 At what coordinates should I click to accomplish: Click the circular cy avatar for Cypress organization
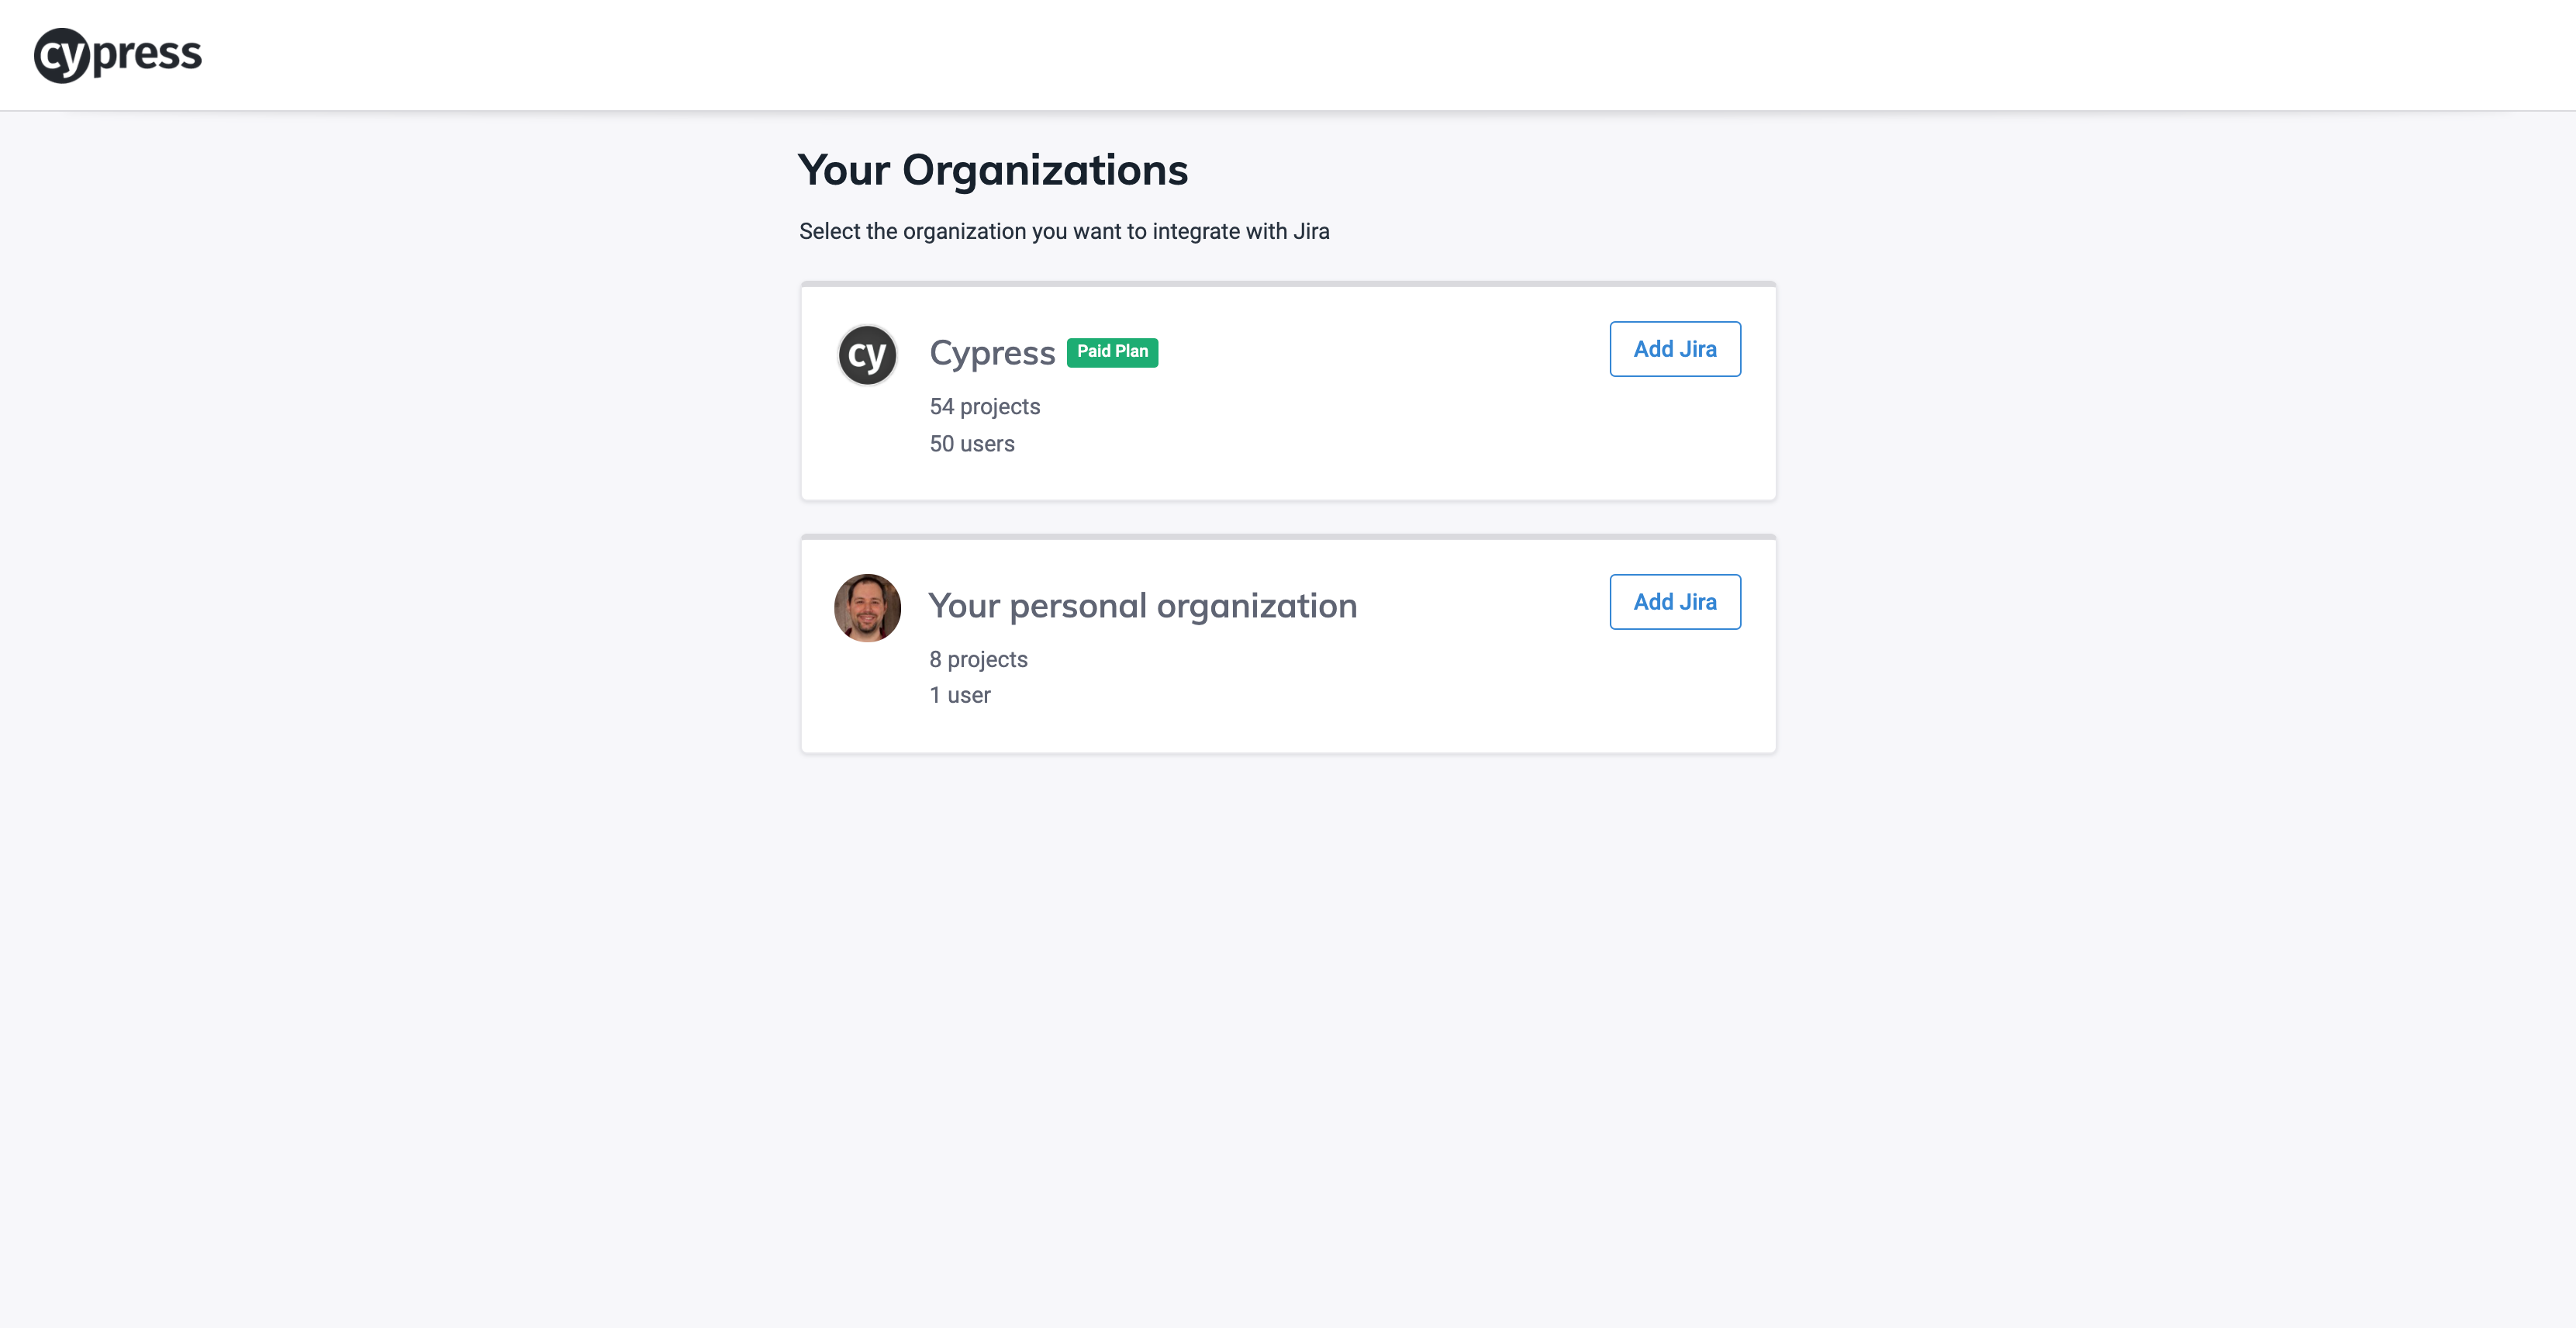866,354
